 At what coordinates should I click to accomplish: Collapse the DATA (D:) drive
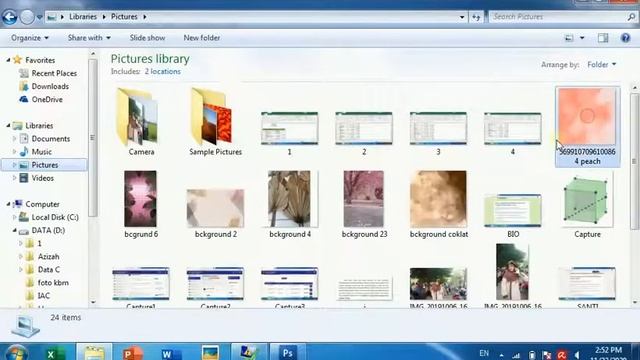tap(15, 230)
